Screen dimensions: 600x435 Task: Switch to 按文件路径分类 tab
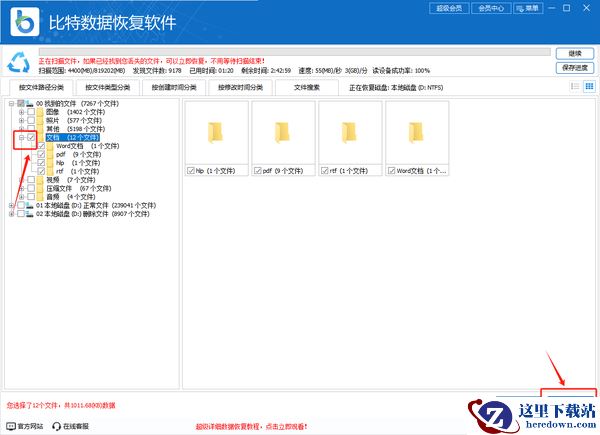(41, 88)
